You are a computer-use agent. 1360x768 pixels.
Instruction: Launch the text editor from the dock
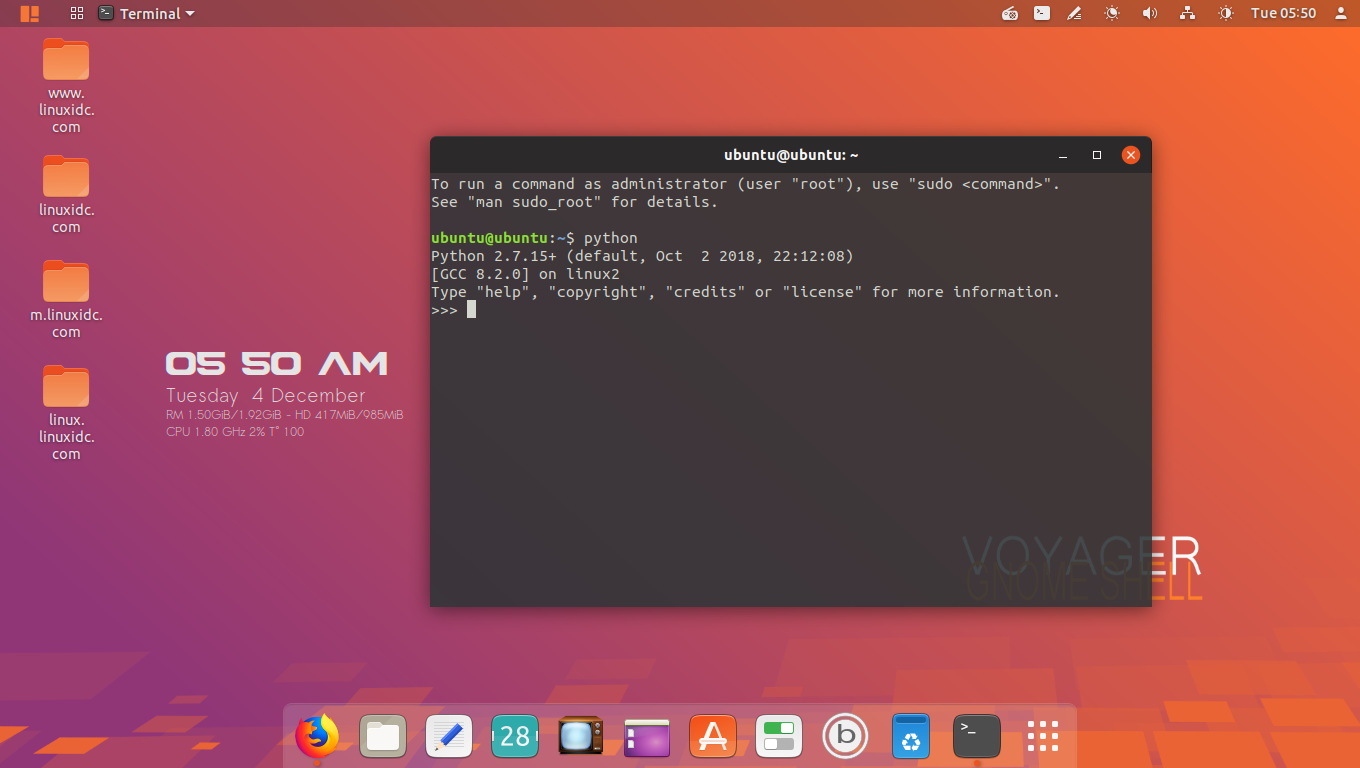pos(449,737)
